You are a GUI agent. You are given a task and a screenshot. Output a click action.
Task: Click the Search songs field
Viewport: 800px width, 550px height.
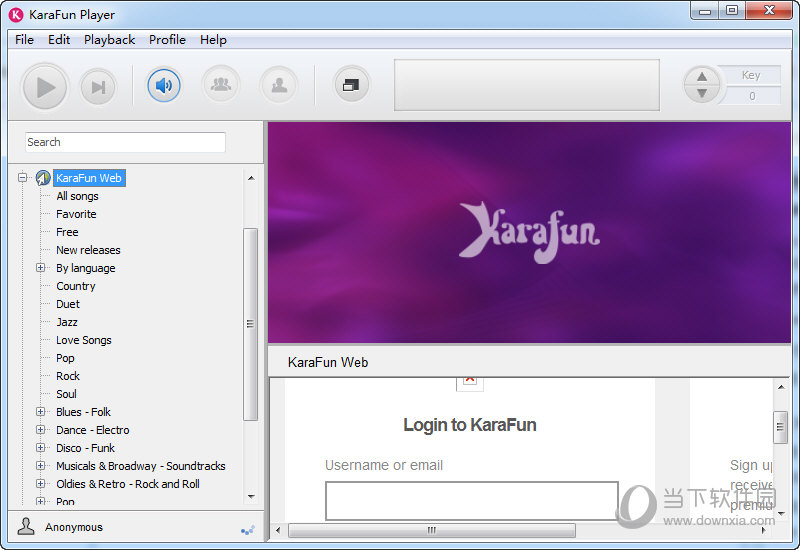(126, 142)
